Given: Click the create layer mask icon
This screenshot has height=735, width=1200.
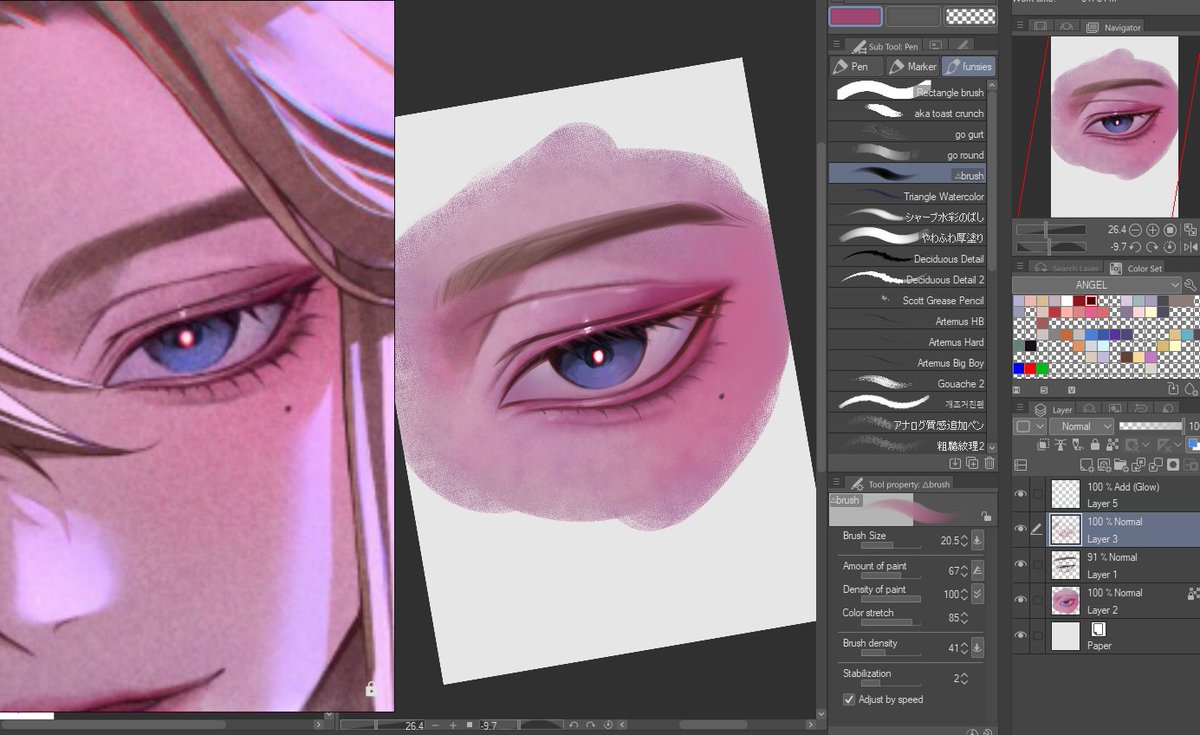Looking at the screenshot, I should (x=1173, y=465).
